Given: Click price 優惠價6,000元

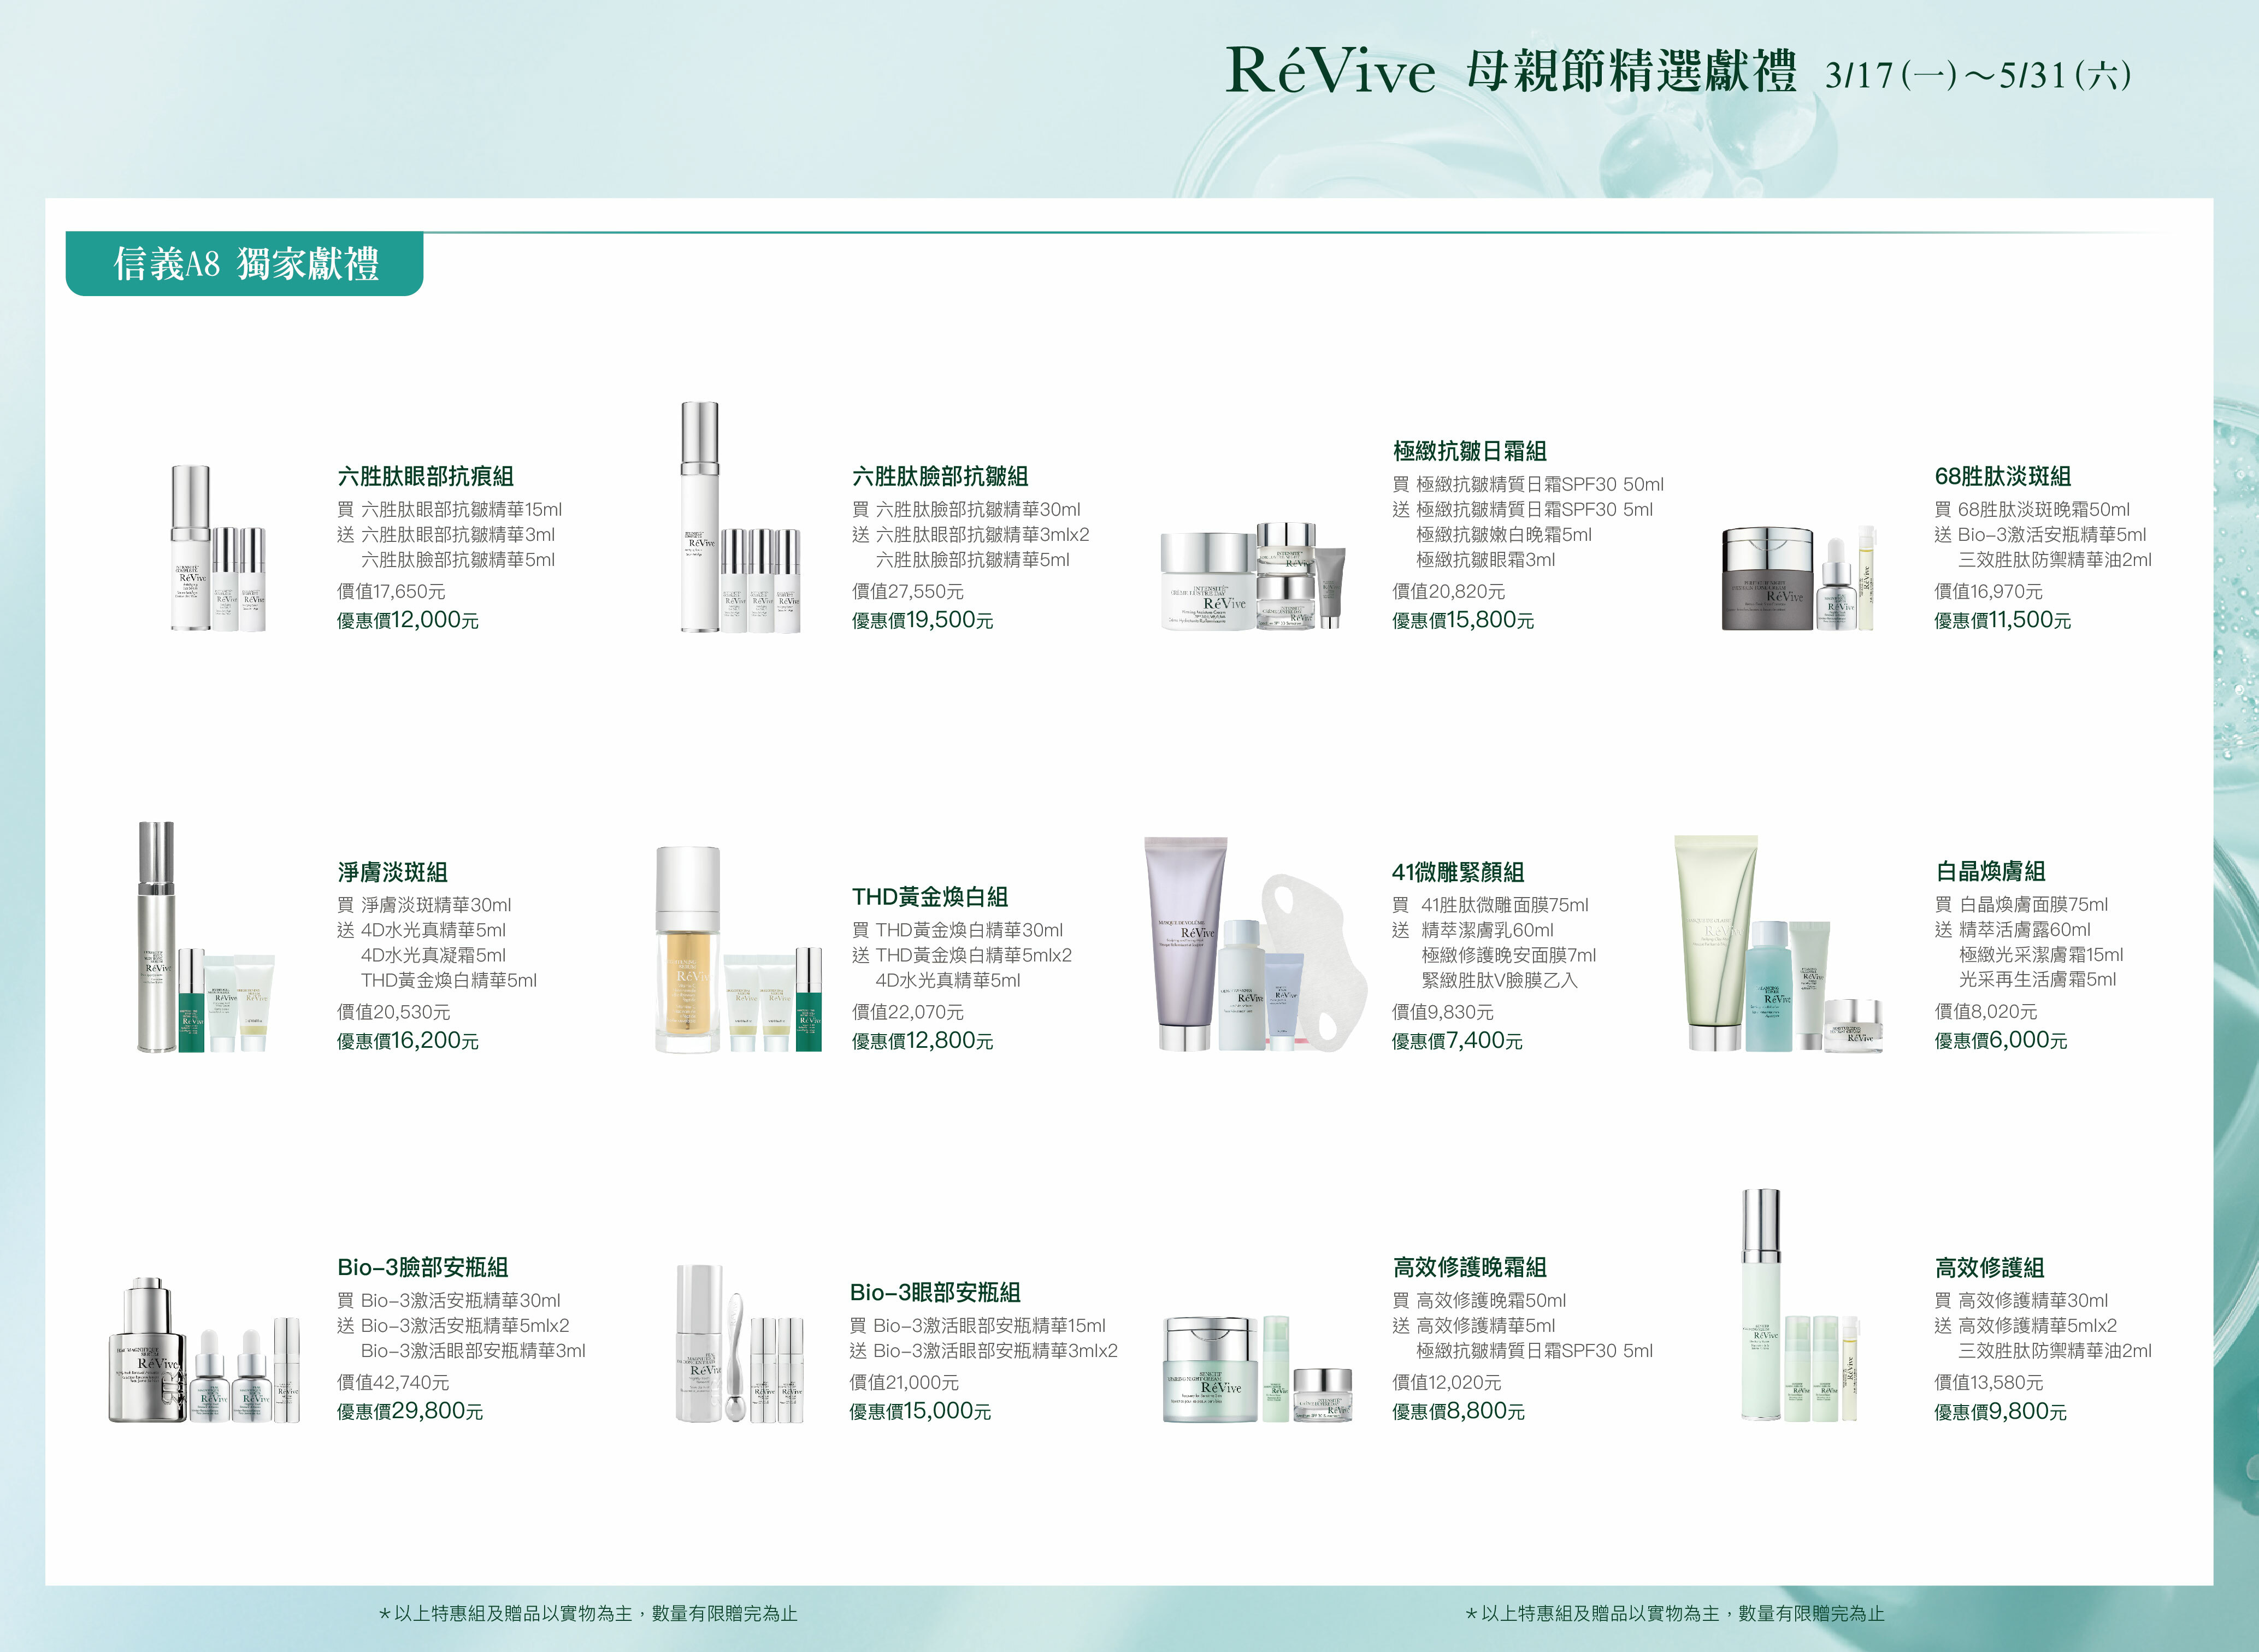Looking at the screenshot, I should tap(2000, 1040).
